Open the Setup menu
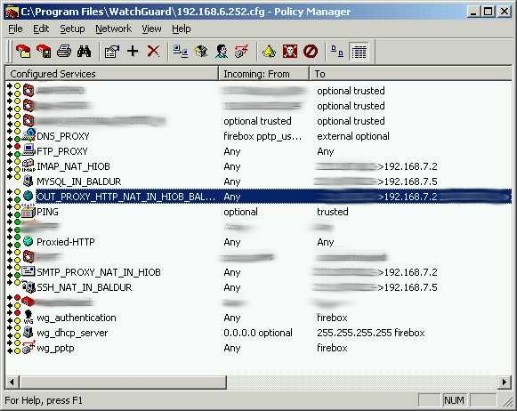Viewport: 517px width, 411px height. click(x=72, y=29)
